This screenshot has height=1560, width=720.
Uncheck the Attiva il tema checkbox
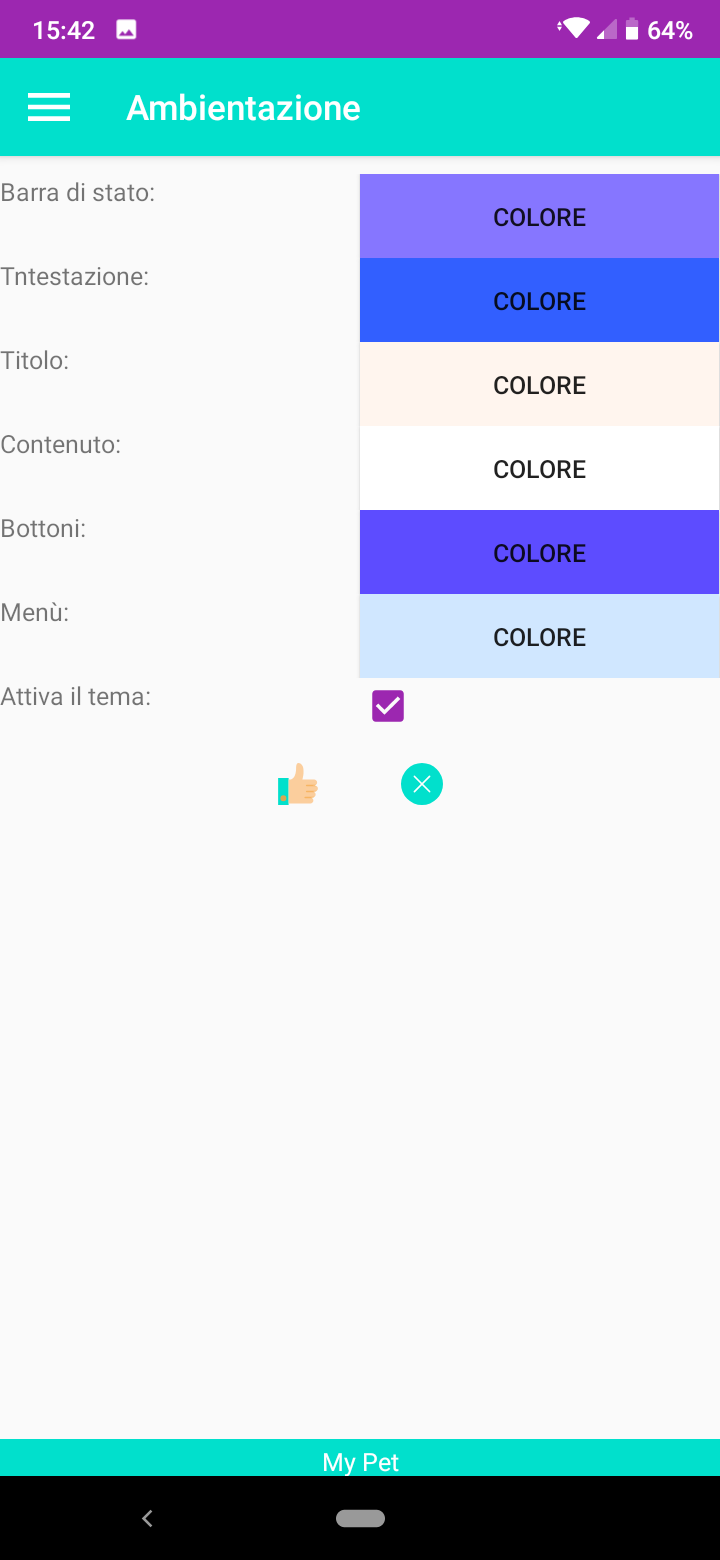[388, 706]
